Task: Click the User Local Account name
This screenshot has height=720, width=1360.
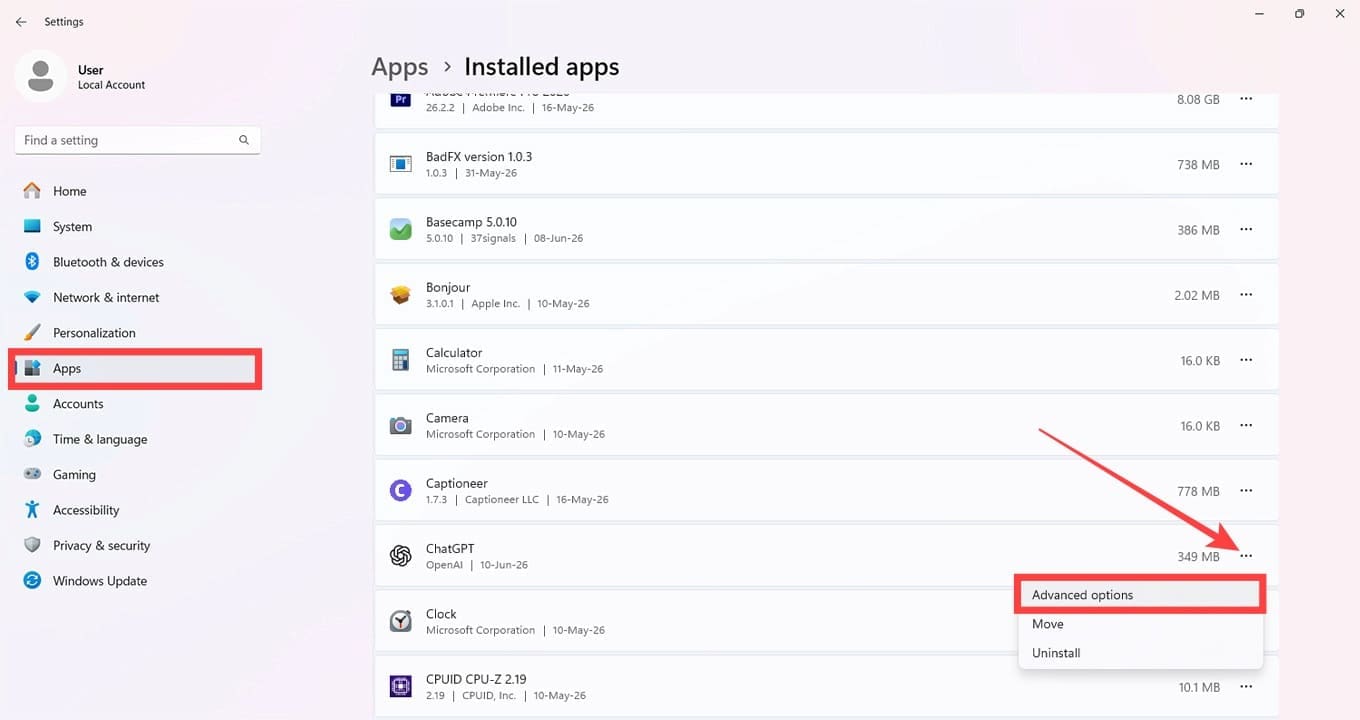Action: [x=111, y=77]
